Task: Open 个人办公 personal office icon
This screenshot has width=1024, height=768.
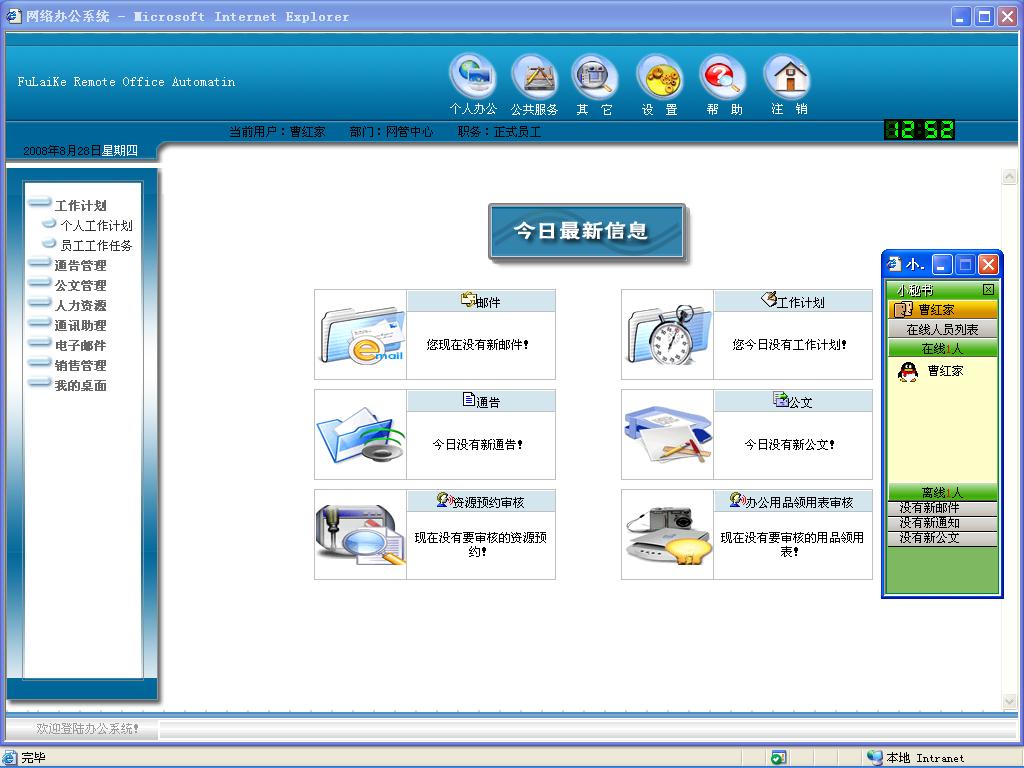Action: point(472,78)
